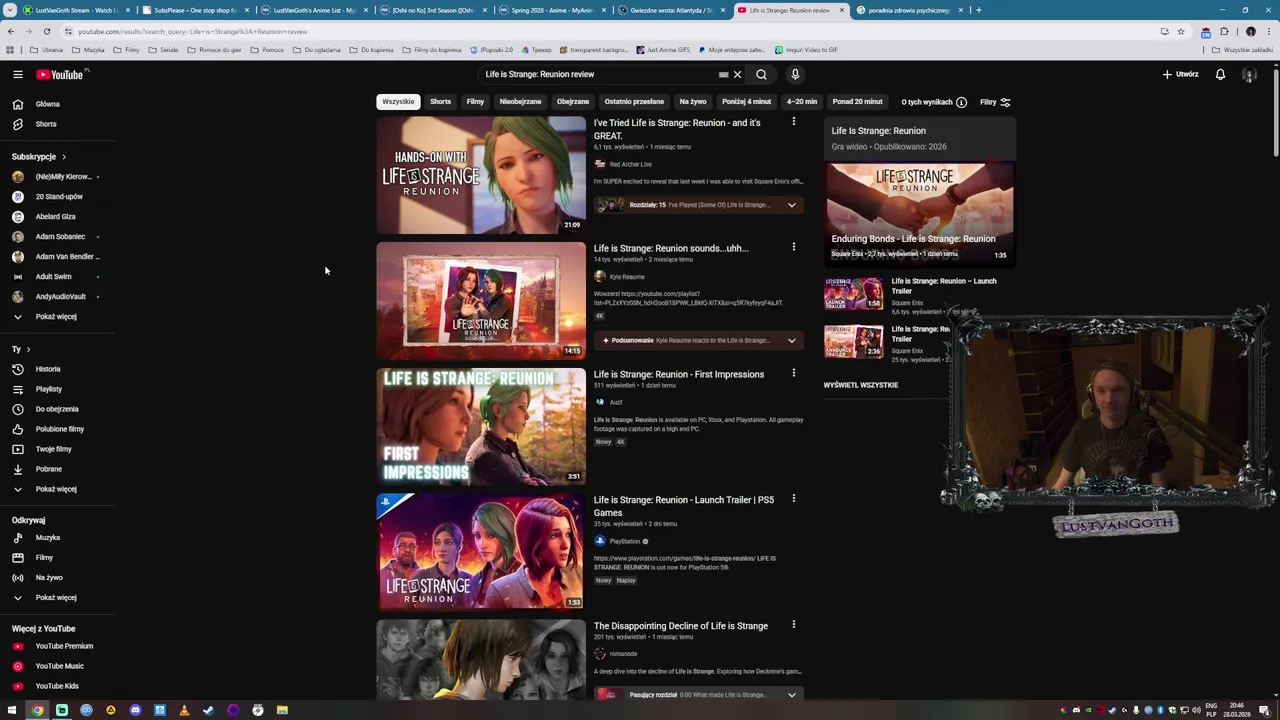This screenshot has height=720, width=1280.
Task: Open First Impressions video thumbnail
Action: pyautogui.click(x=481, y=426)
